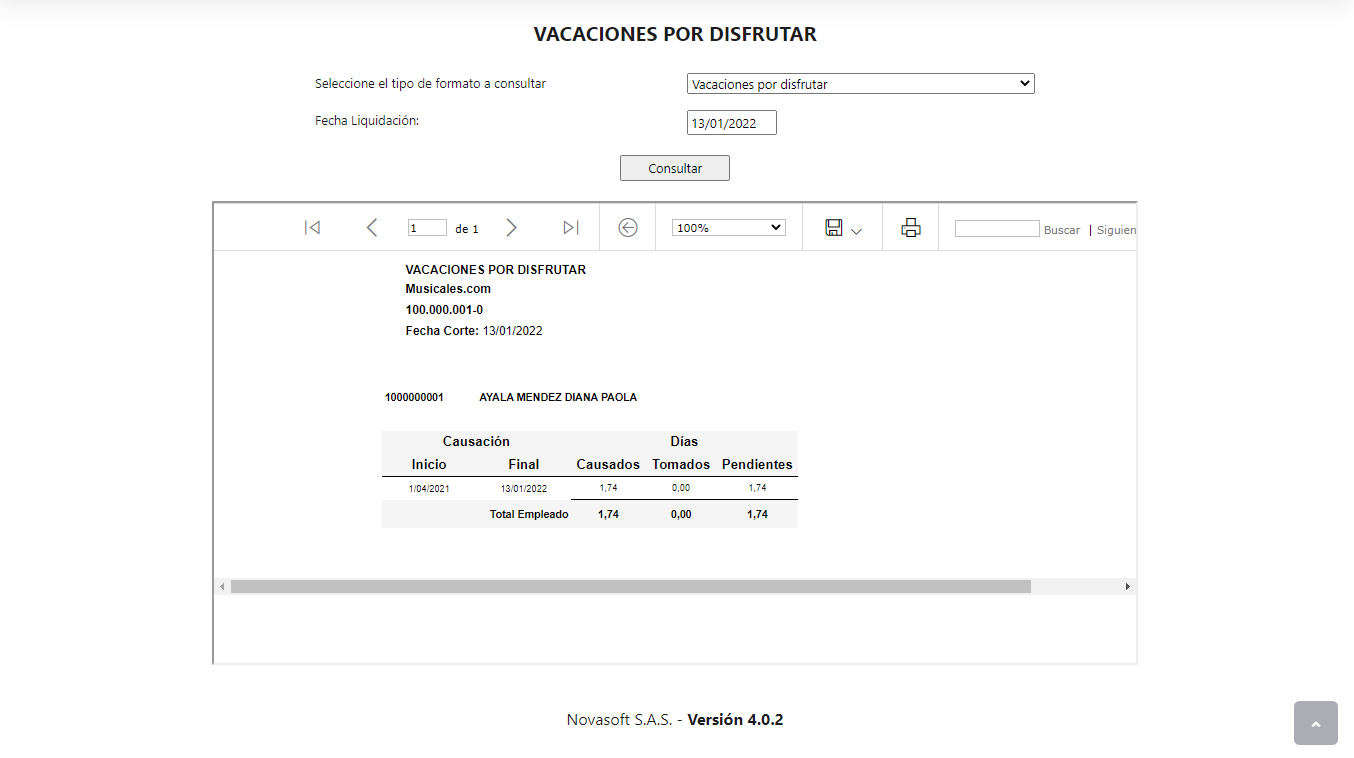Print the vacation report

point(910,227)
